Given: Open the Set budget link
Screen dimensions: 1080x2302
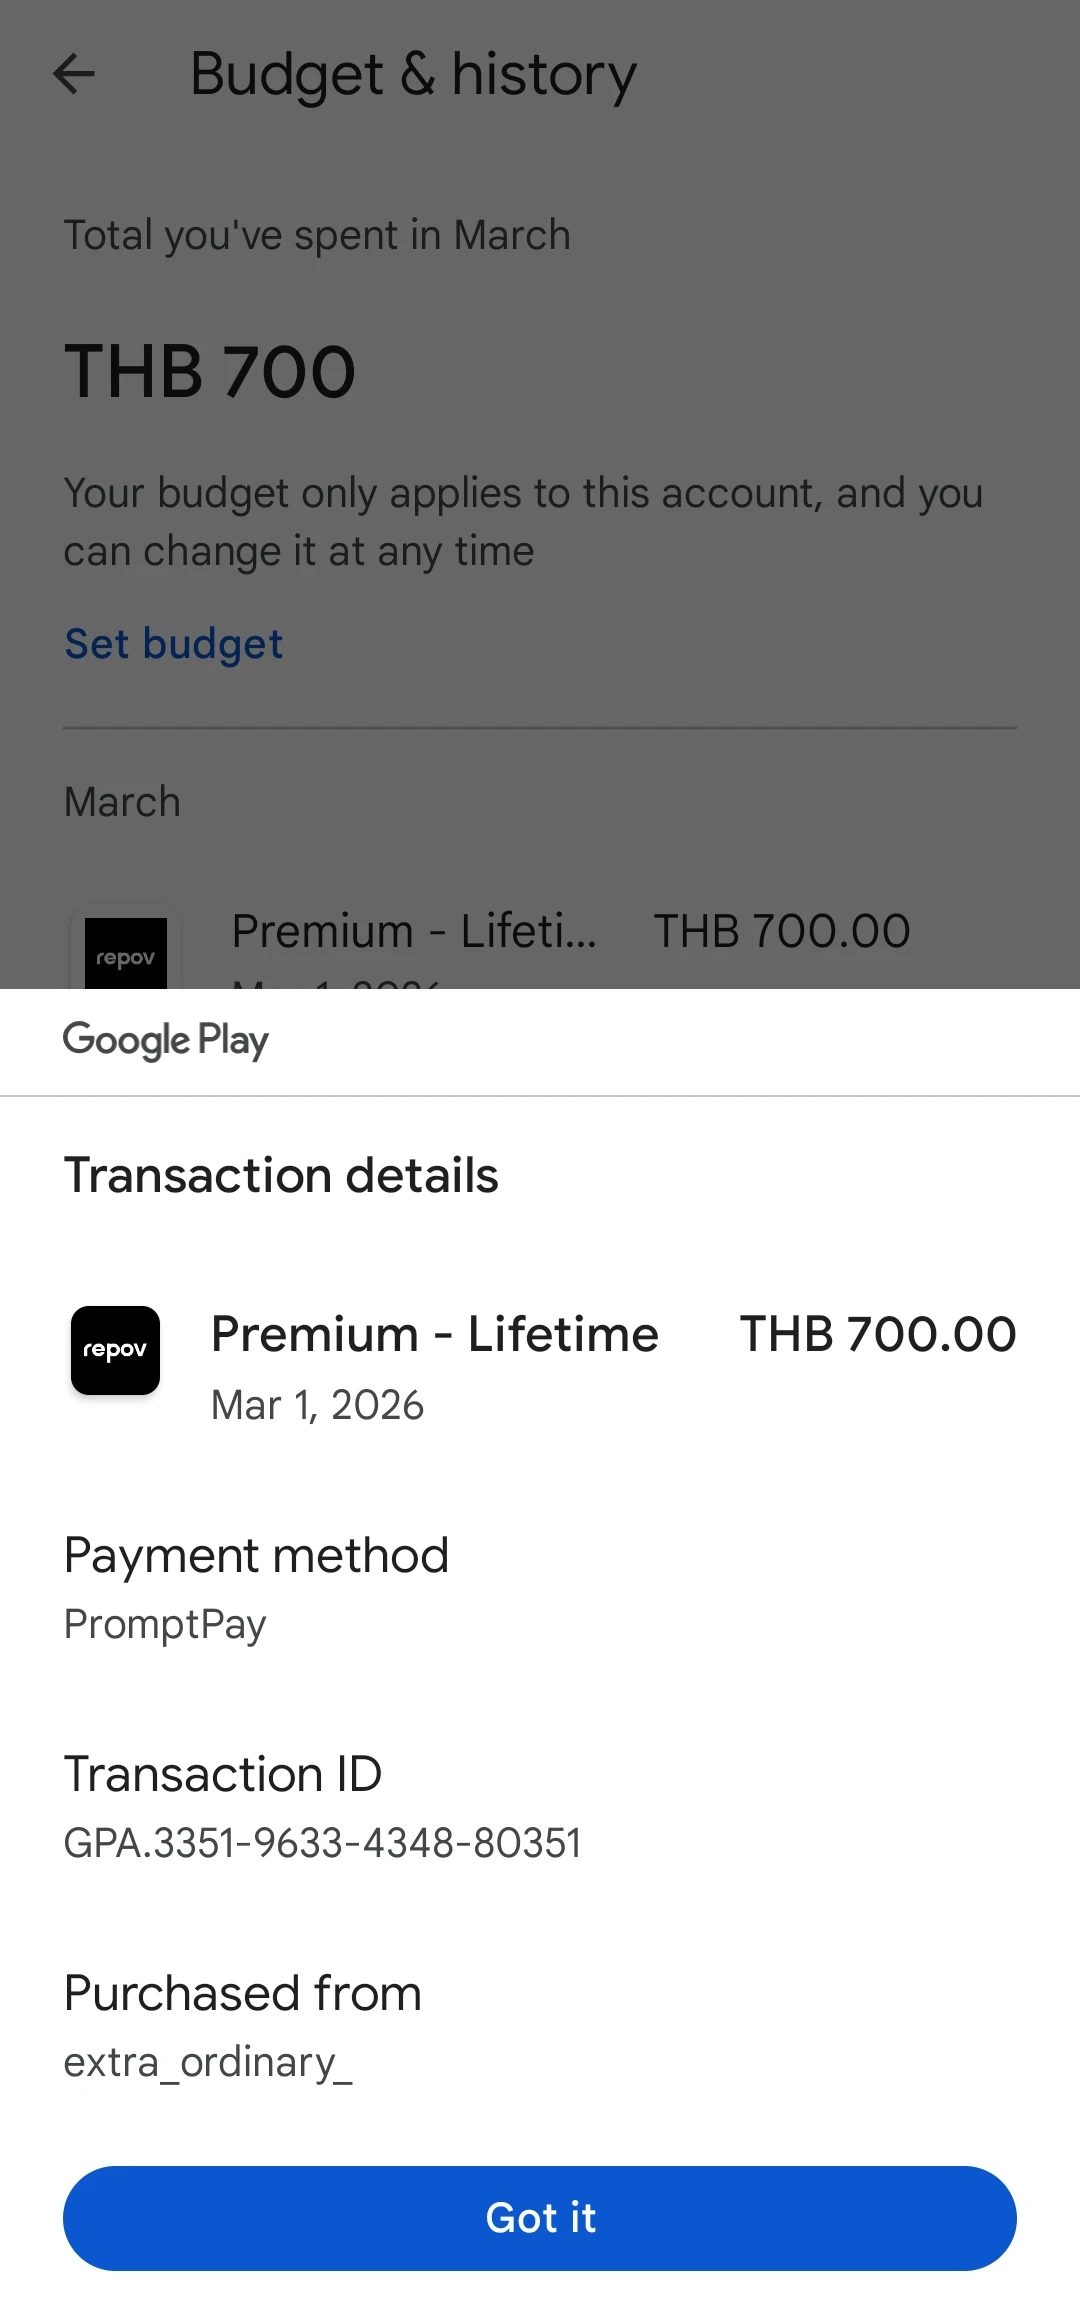Looking at the screenshot, I should 173,644.
